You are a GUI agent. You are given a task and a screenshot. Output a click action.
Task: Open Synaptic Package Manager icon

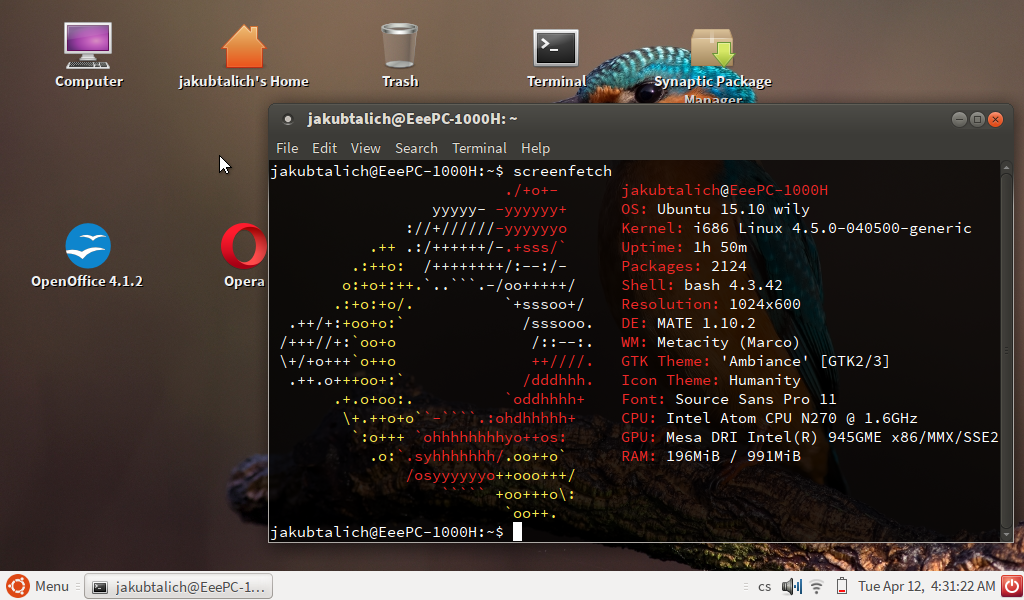(712, 48)
